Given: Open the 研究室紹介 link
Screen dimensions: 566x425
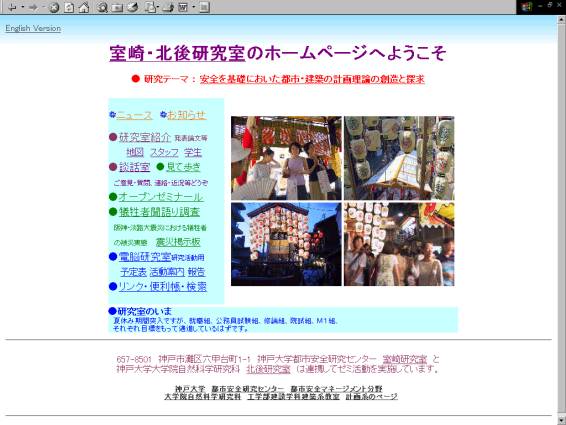Looking at the screenshot, I should pos(145,137).
